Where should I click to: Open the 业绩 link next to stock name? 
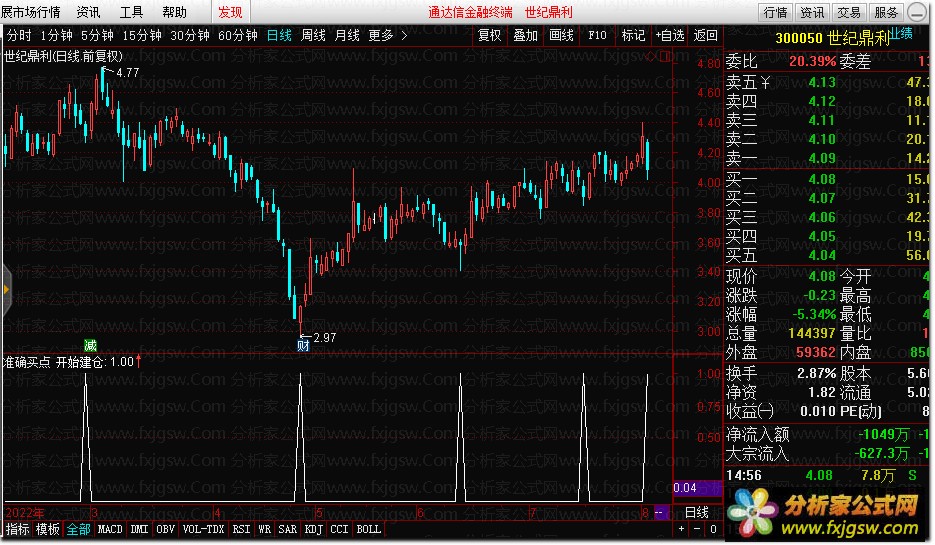[901, 33]
